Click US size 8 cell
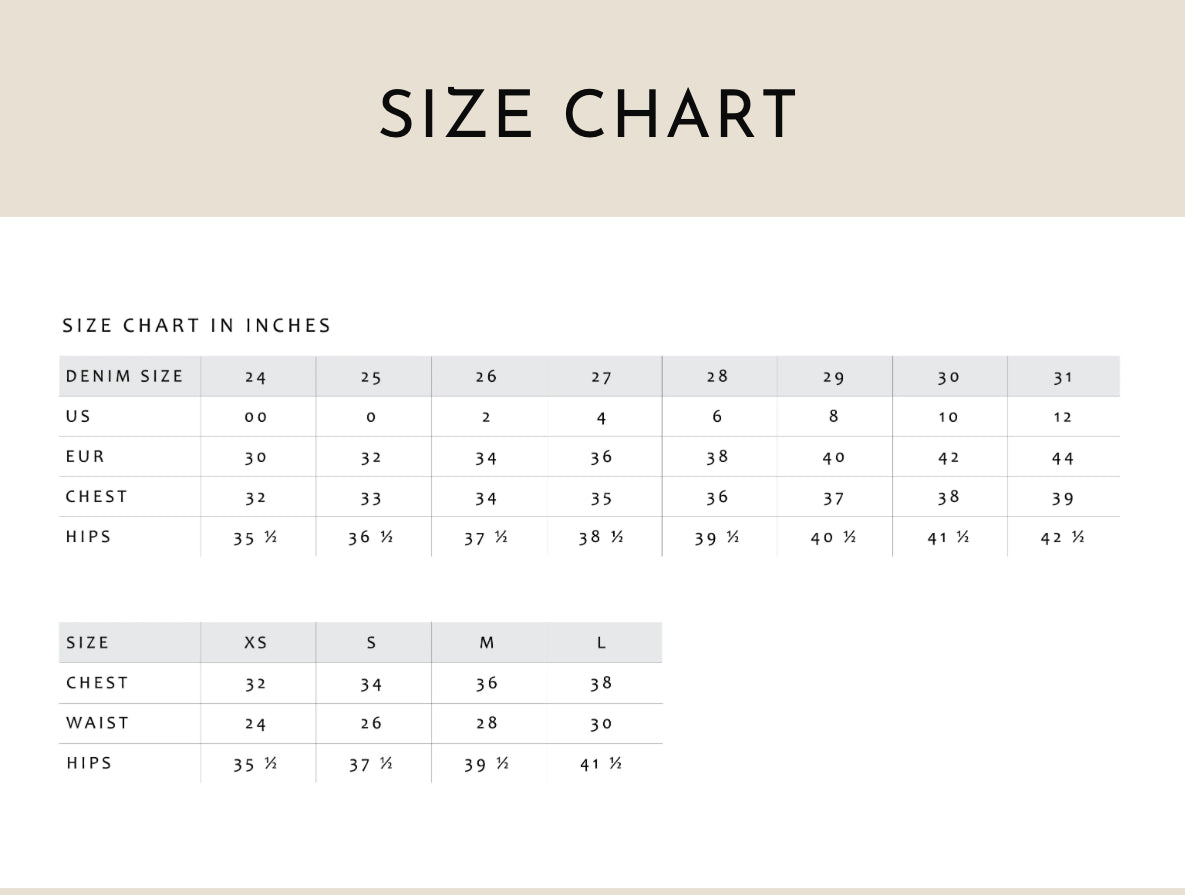The width and height of the screenshot is (1185, 895). [834, 417]
